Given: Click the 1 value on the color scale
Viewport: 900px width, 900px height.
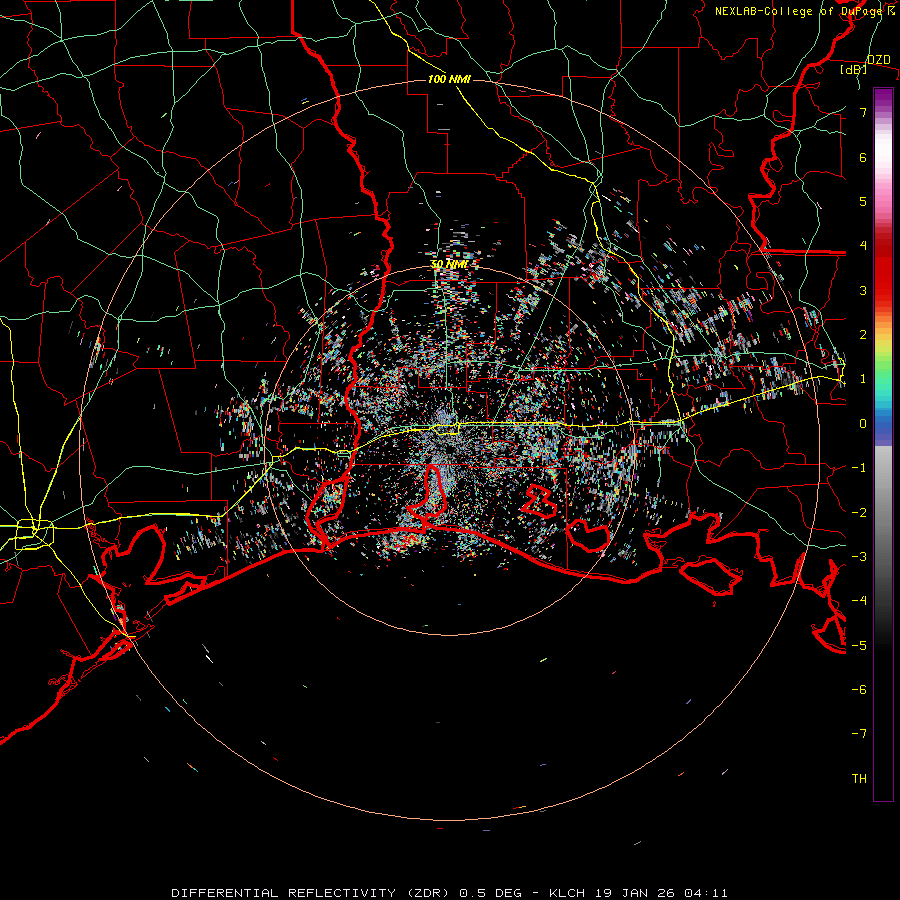Looking at the screenshot, I should (x=863, y=379).
